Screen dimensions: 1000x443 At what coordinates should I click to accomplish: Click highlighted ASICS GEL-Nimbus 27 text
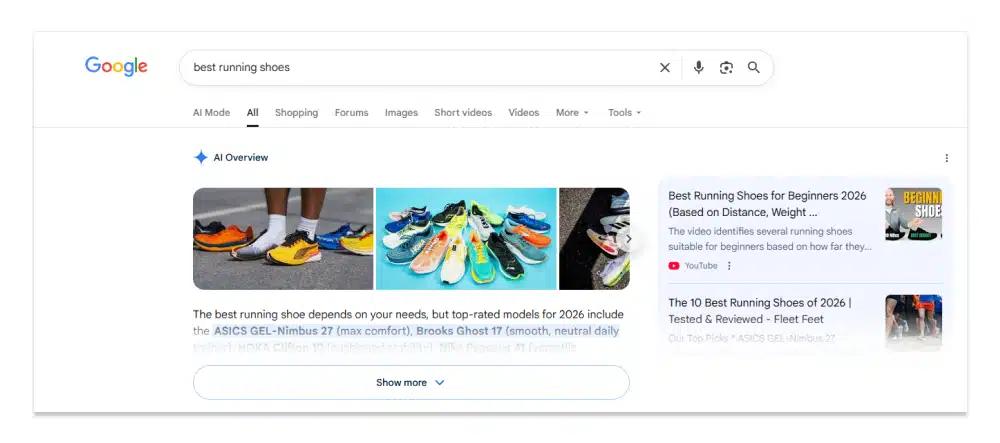coord(274,331)
